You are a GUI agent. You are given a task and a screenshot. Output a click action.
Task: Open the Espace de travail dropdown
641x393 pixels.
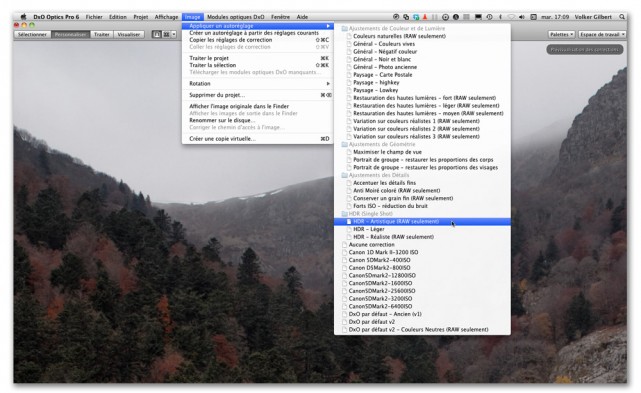pos(602,34)
